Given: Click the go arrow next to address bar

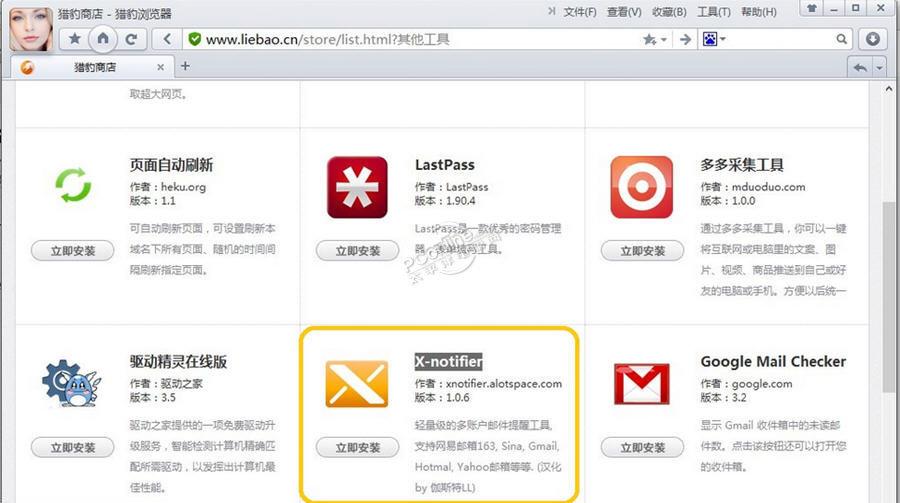Looking at the screenshot, I should coord(685,39).
